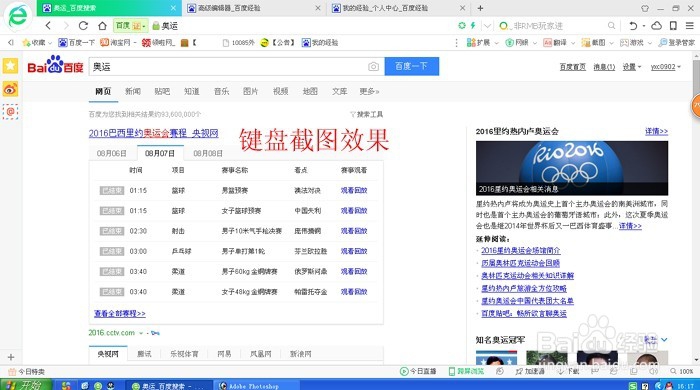Open the 百度首页 link

pos(573,66)
